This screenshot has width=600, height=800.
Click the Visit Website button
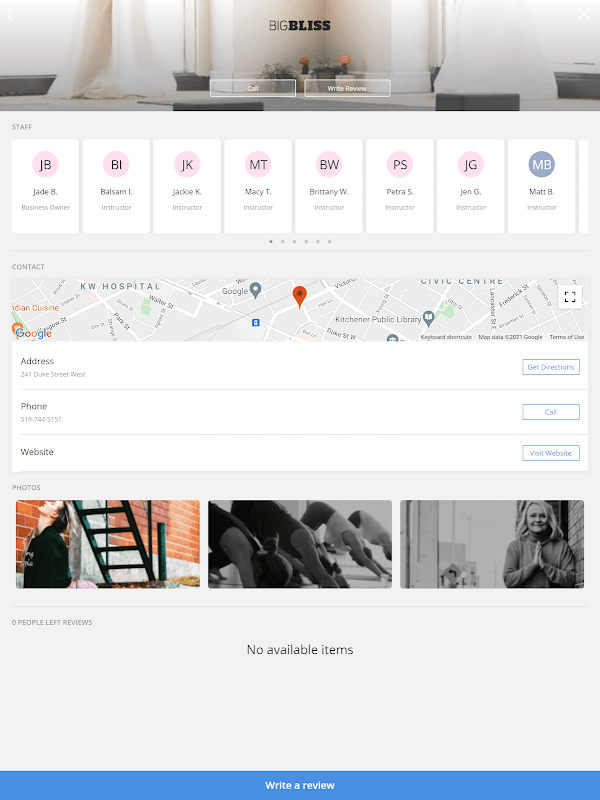click(x=551, y=453)
